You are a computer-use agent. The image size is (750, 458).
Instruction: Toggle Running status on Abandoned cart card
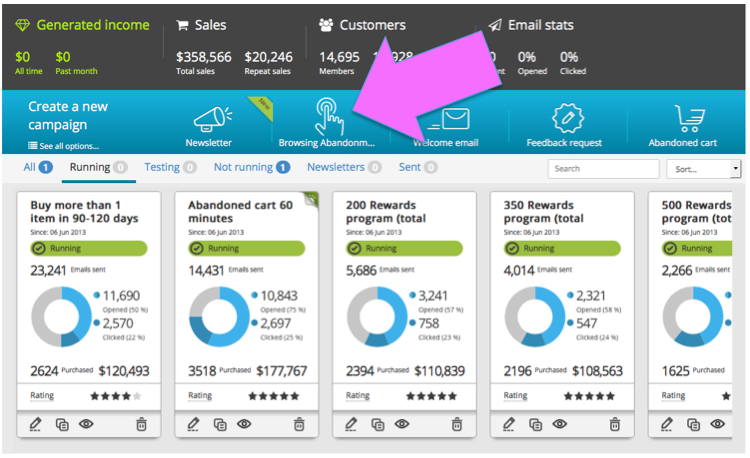pos(247,248)
